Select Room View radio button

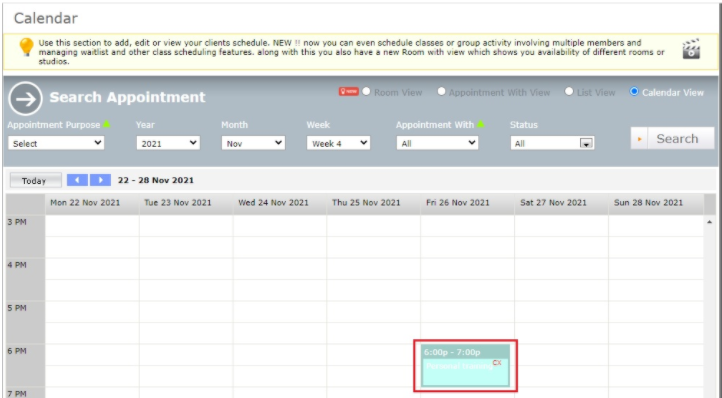pyautogui.click(x=366, y=91)
